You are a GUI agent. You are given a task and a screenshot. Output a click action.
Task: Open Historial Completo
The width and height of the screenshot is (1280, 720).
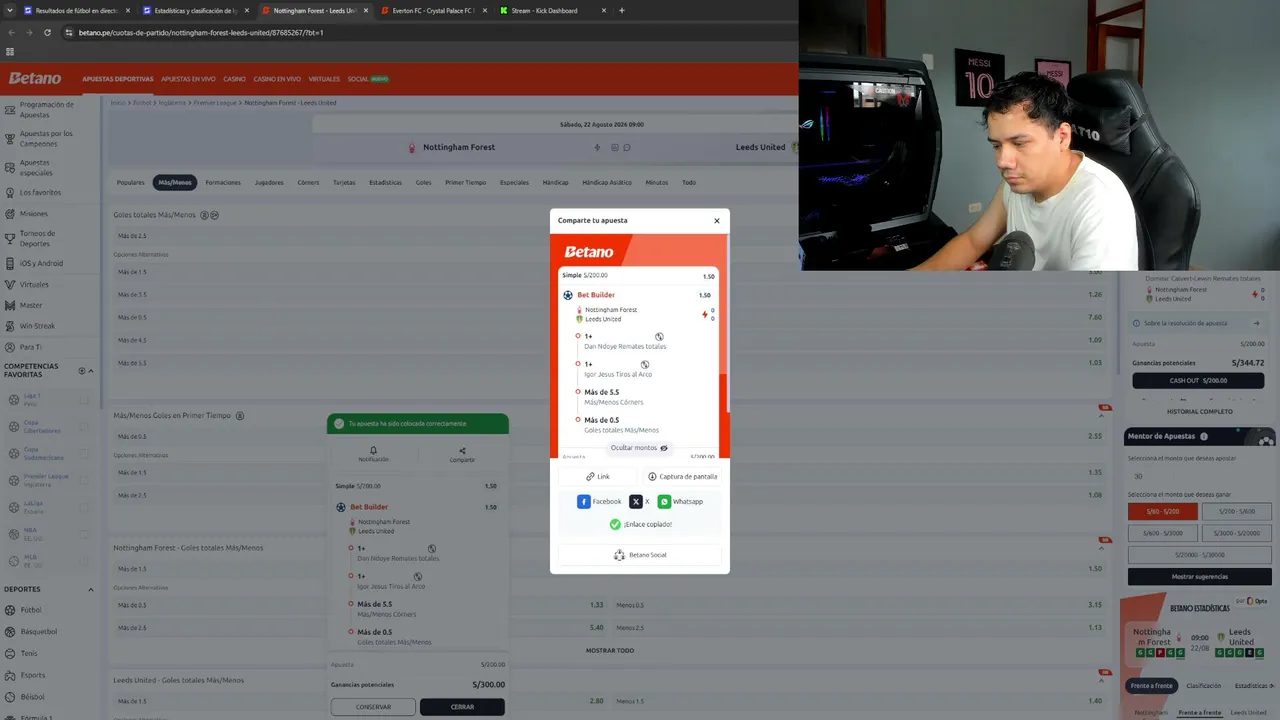pyautogui.click(x=1199, y=412)
